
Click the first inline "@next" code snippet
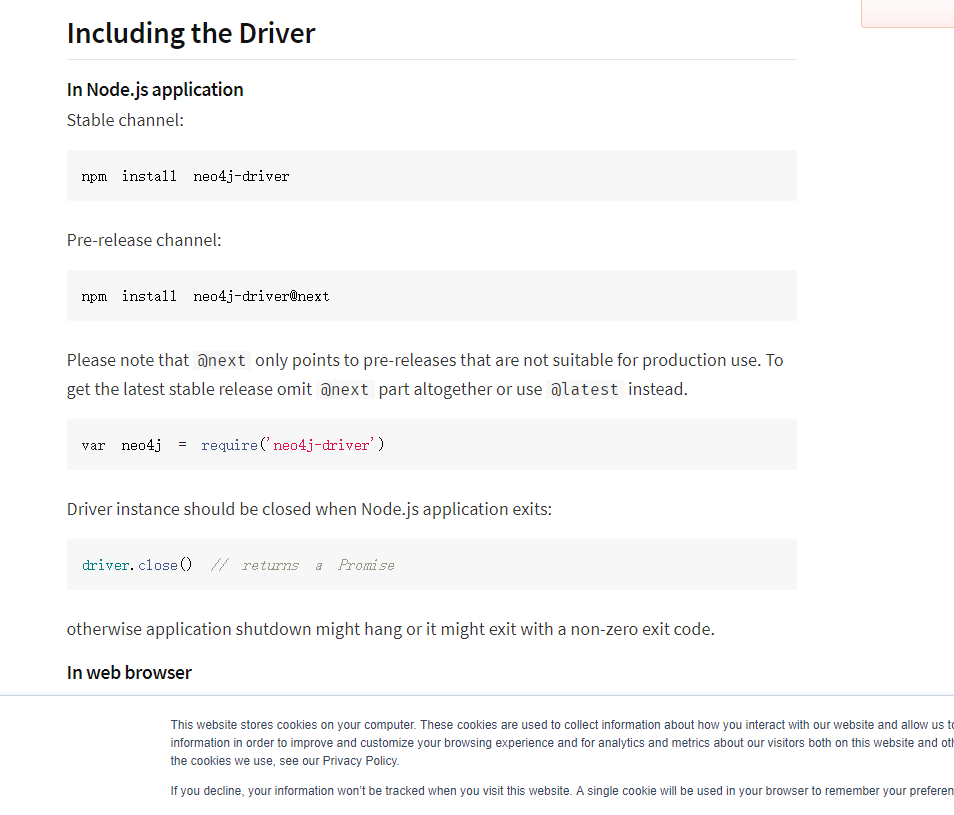[222, 361]
